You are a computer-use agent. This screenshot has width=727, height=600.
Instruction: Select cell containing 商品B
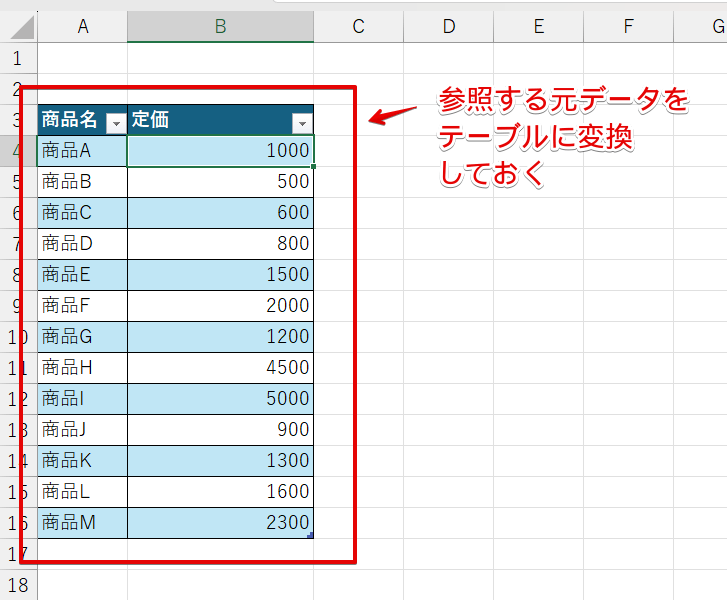(83, 182)
